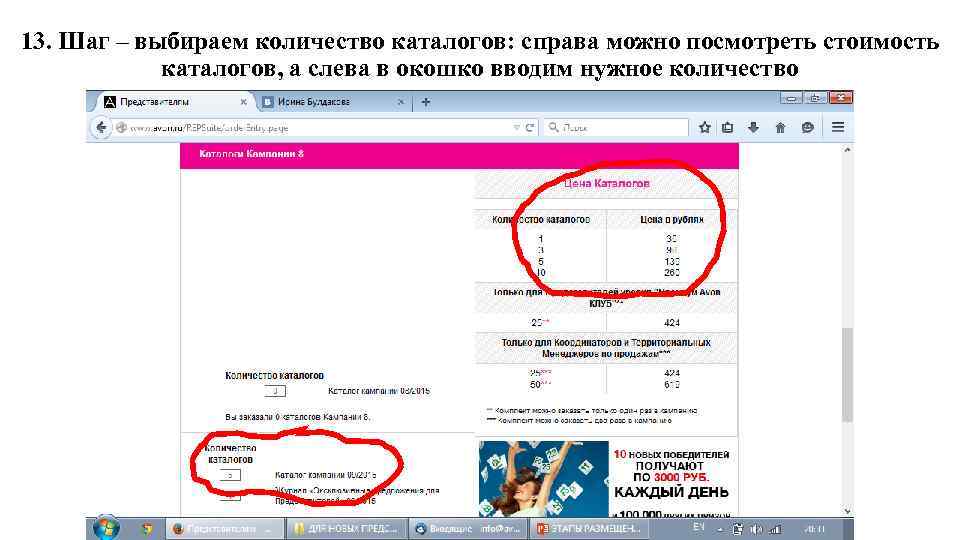Click price 424 in Avon Клуб row

point(672,323)
